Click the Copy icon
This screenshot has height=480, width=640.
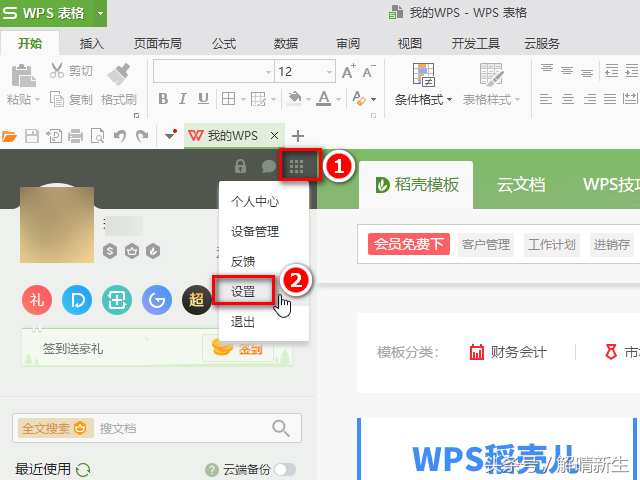click(x=57, y=99)
